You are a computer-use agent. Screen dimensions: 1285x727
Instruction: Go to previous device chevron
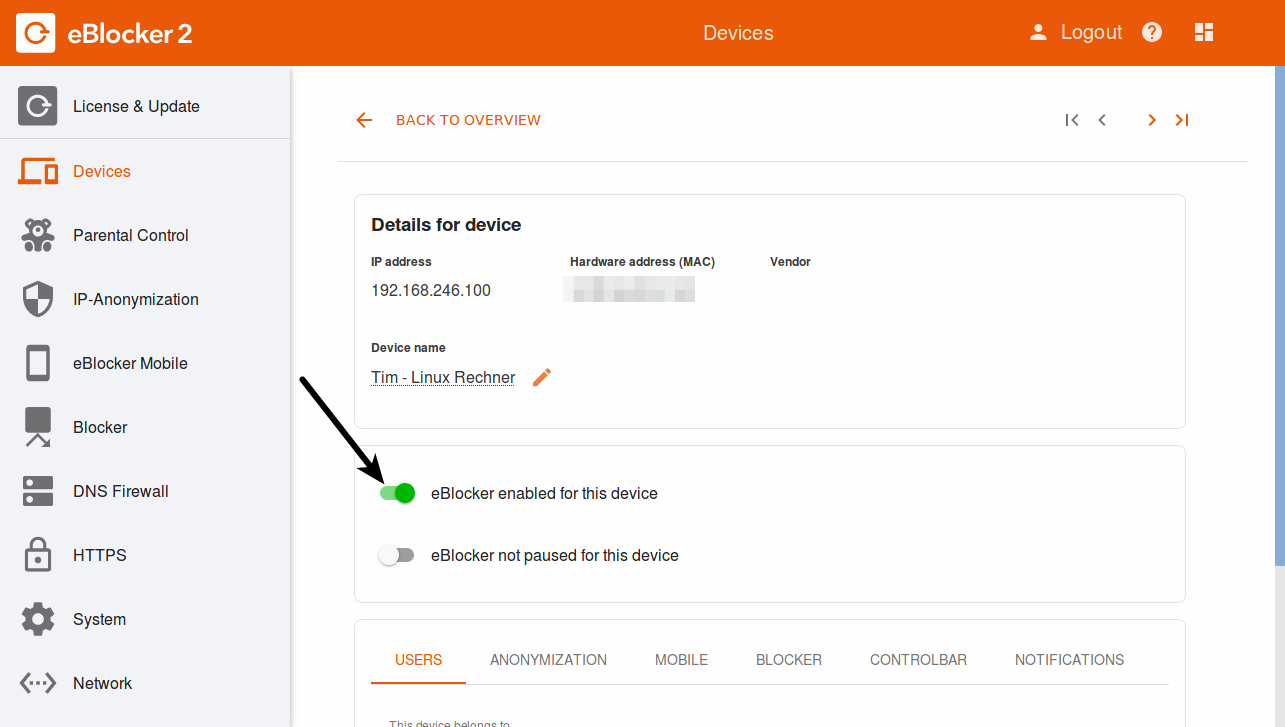point(1102,120)
